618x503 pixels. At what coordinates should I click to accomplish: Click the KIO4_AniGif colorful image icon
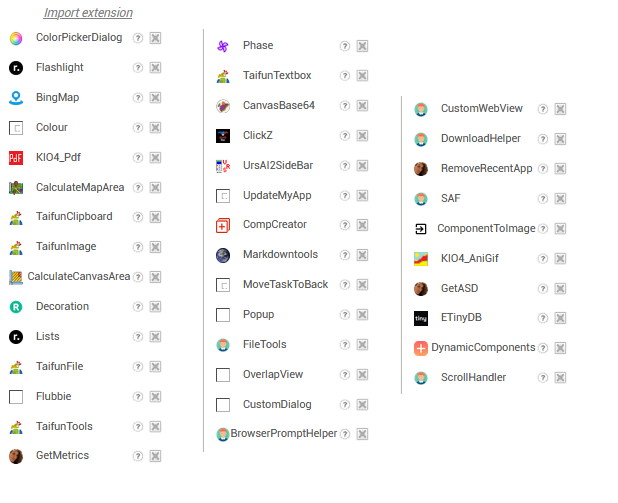coord(421,259)
